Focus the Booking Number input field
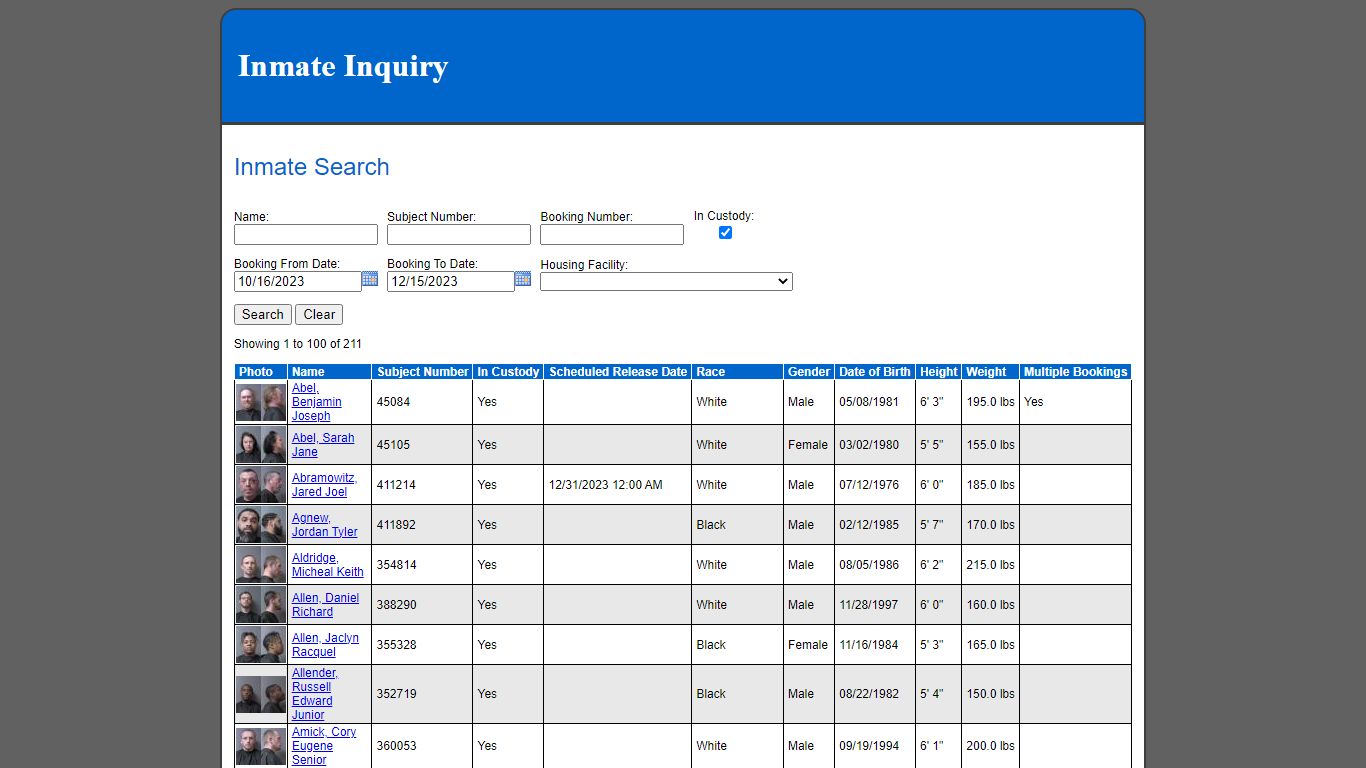This screenshot has height=768, width=1366. (612, 234)
